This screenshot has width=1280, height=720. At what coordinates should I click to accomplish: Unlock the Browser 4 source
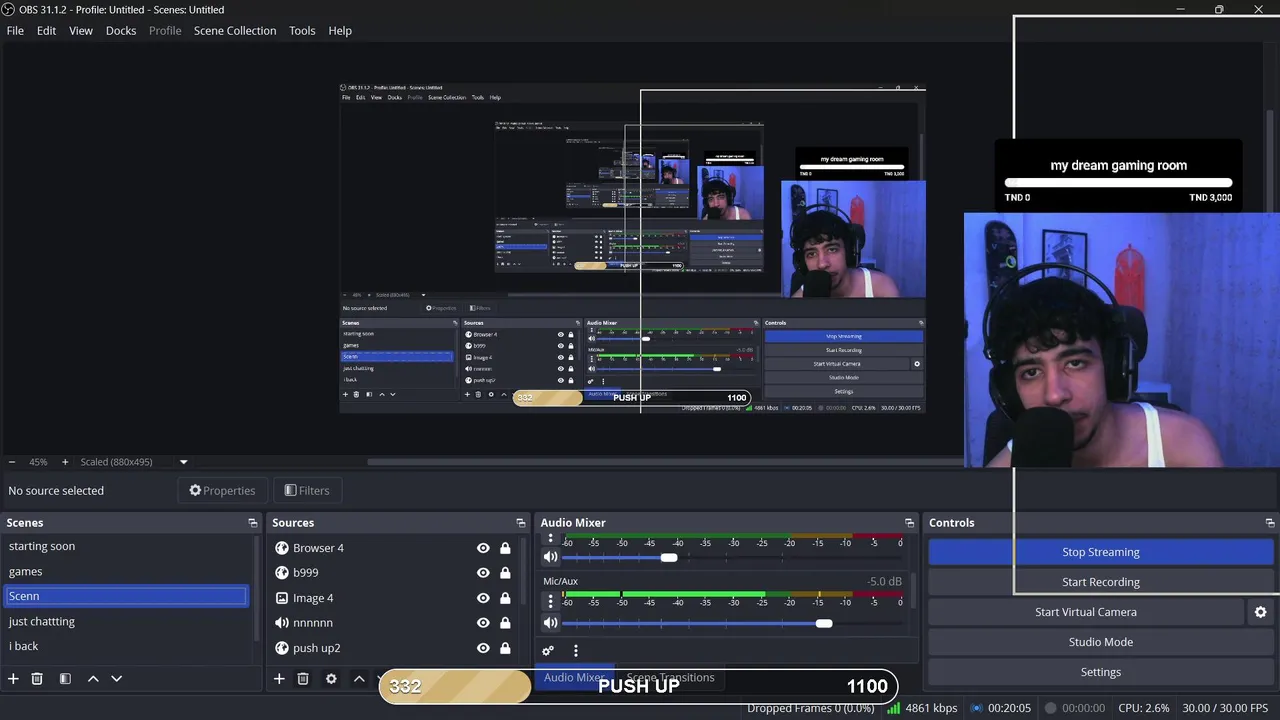[x=505, y=548]
